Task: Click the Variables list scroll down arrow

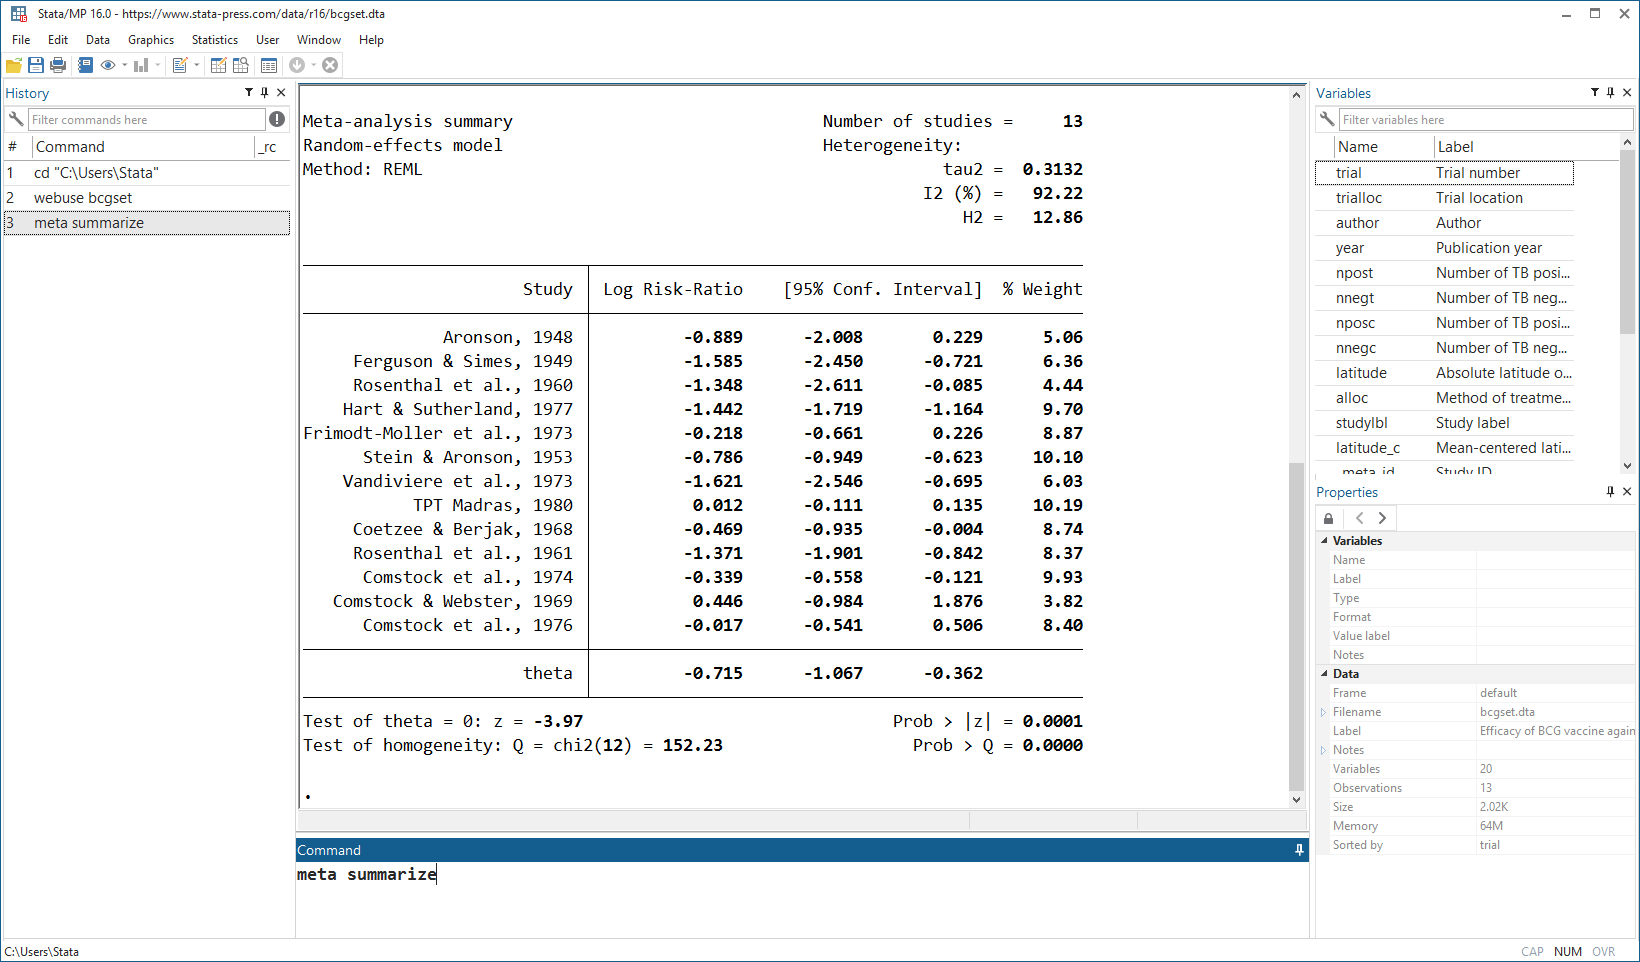Action: (x=1627, y=466)
